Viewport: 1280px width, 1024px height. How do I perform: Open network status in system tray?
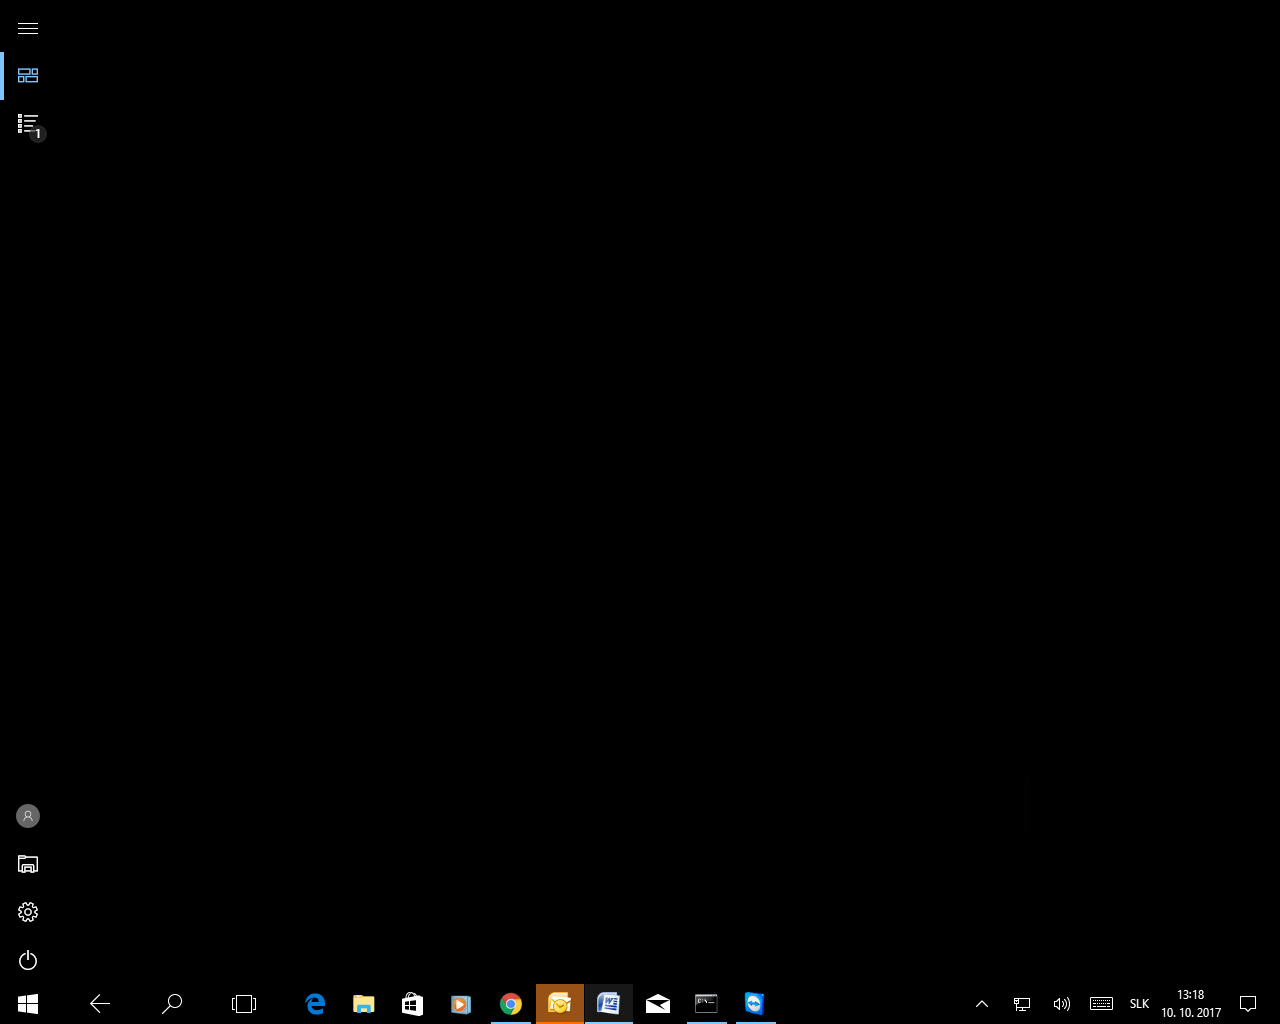pyautogui.click(x=1022, y=1004)
